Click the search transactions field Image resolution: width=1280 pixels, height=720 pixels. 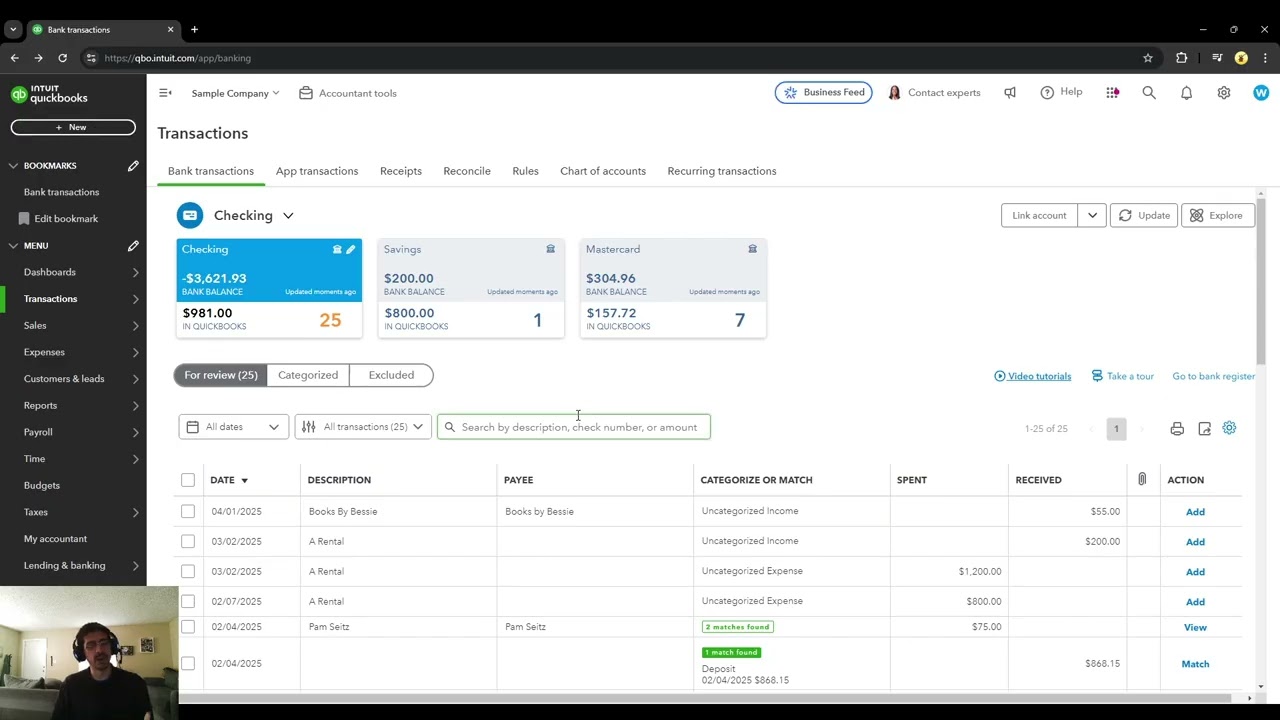(x=574, y=427)
